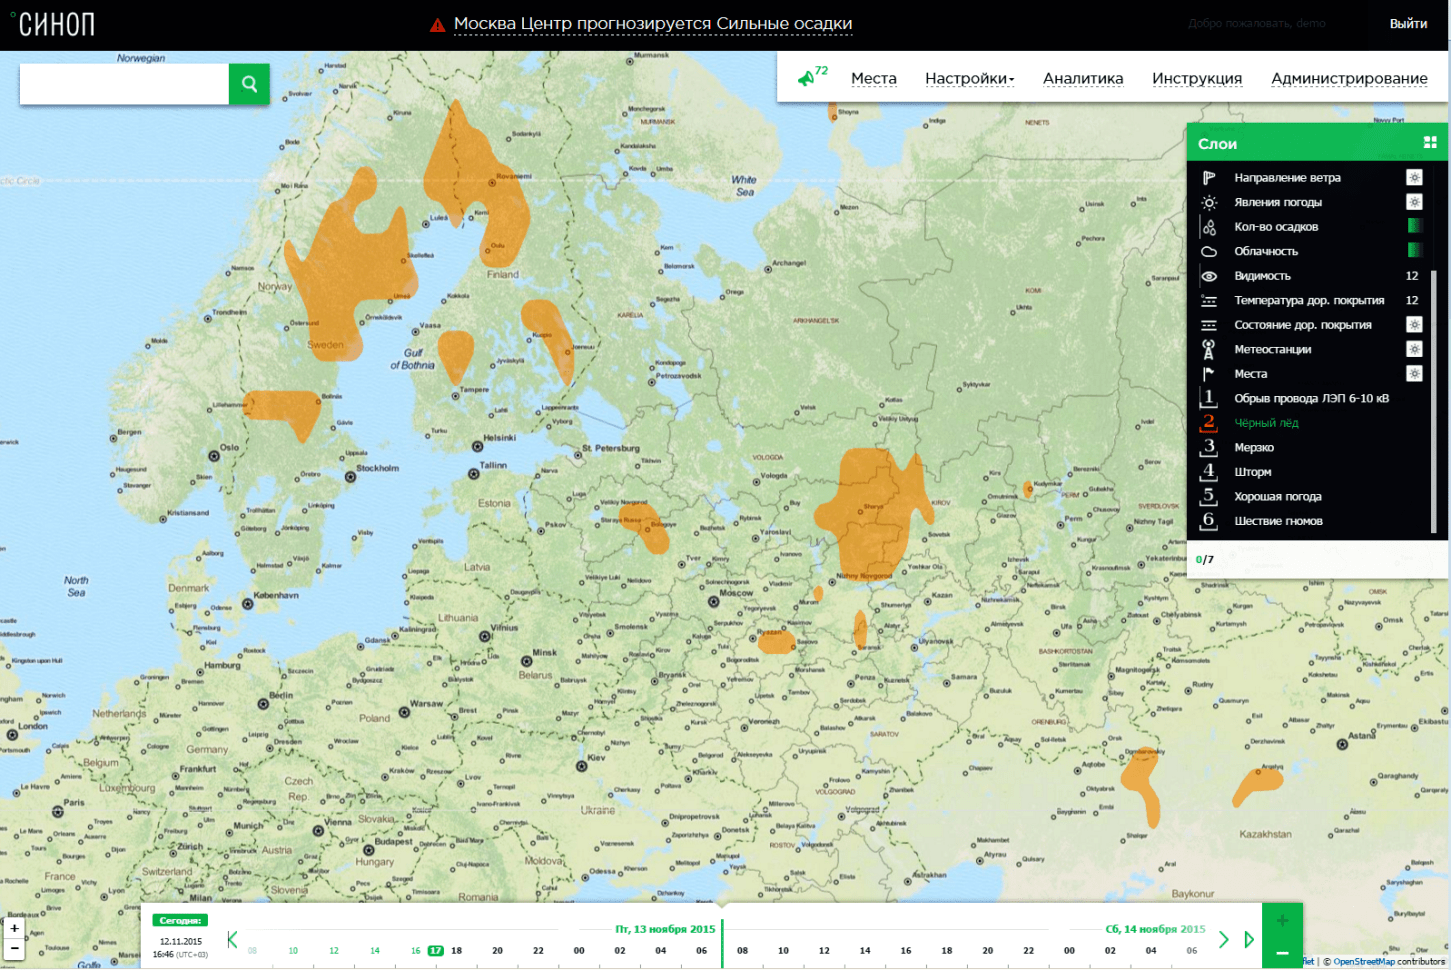Screen dimensions: 1451x970
Task: Select the Чёрный лёд scenario layer
Action: [1266, 423]
